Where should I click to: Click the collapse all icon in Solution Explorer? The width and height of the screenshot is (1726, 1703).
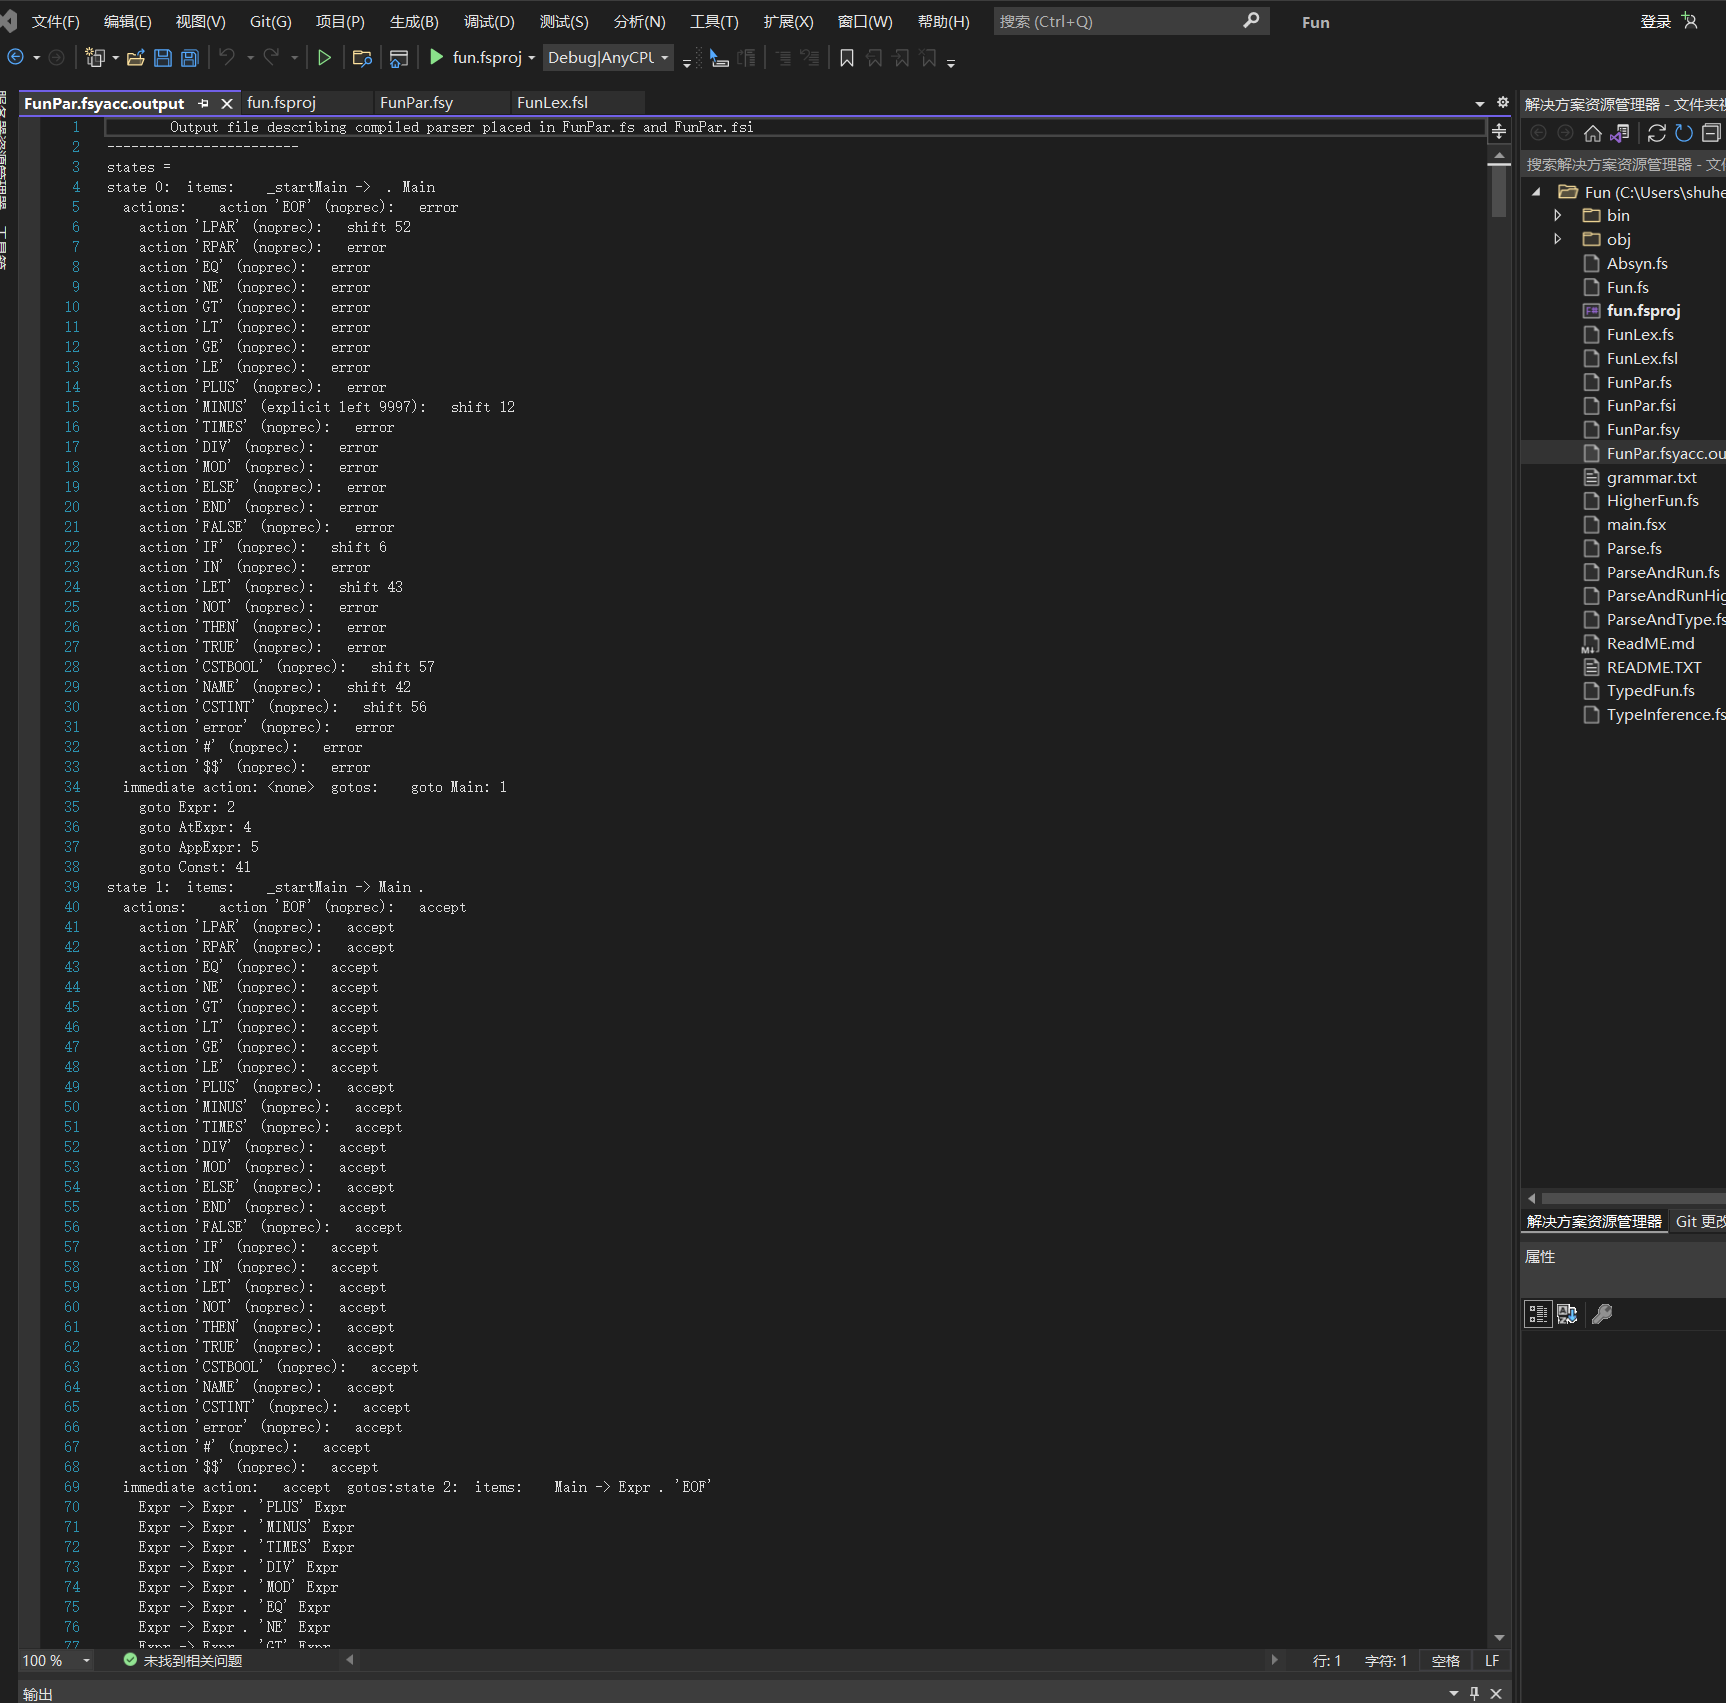(x=1711, y=133)
